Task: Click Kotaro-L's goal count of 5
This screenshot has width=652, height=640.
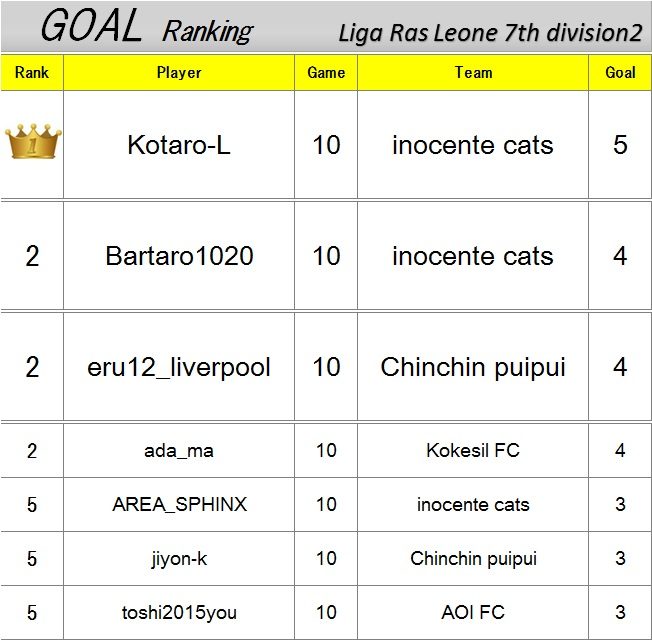Action: [x=620, y=145]
